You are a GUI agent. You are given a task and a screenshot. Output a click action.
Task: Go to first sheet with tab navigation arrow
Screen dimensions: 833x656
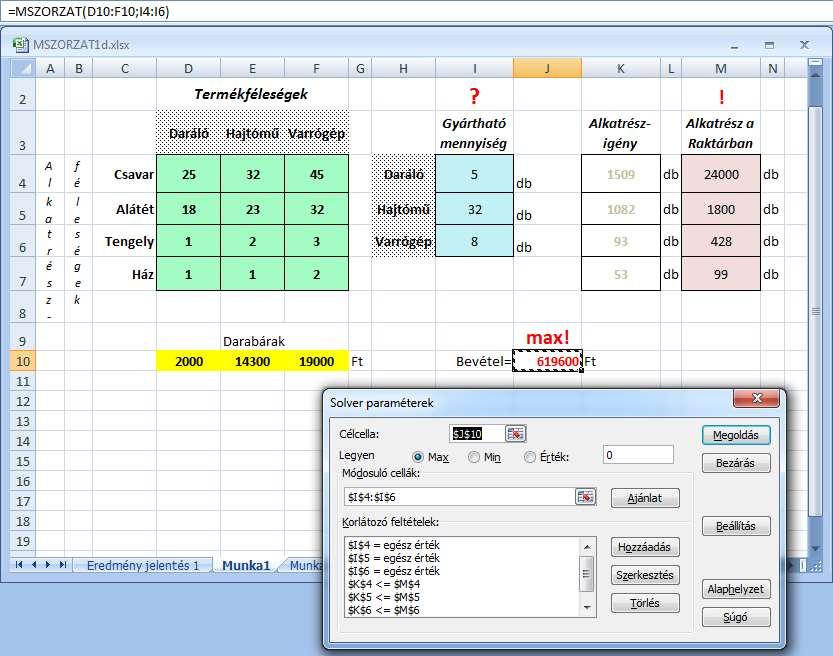pos(19,565)
